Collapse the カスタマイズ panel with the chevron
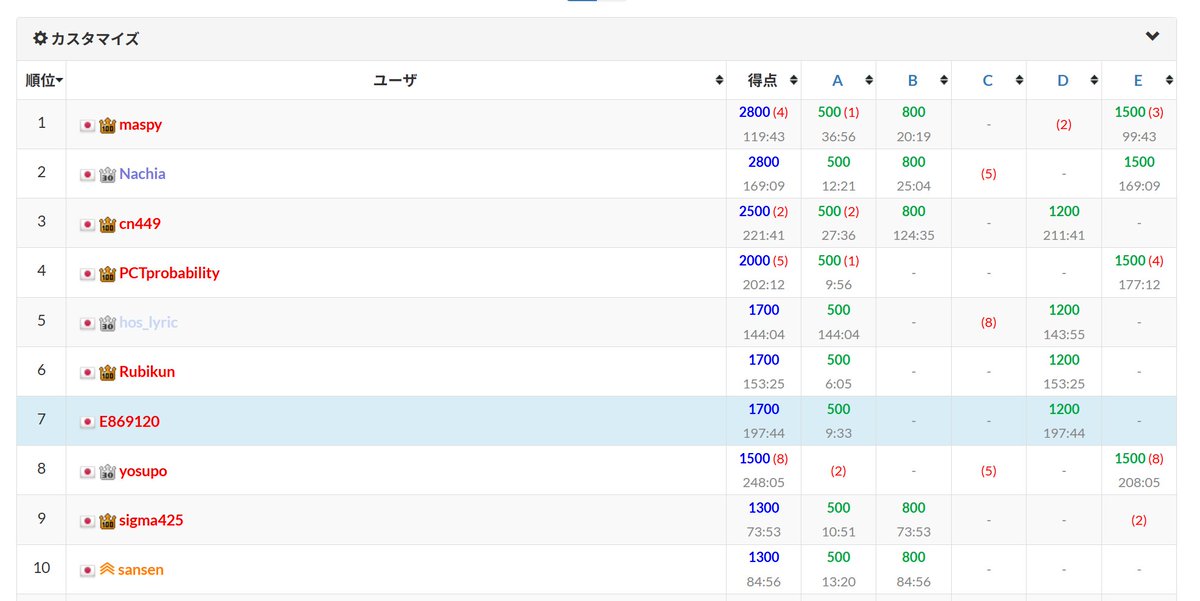This screenshot has width=1200, height=601. tap(1151, 35)
